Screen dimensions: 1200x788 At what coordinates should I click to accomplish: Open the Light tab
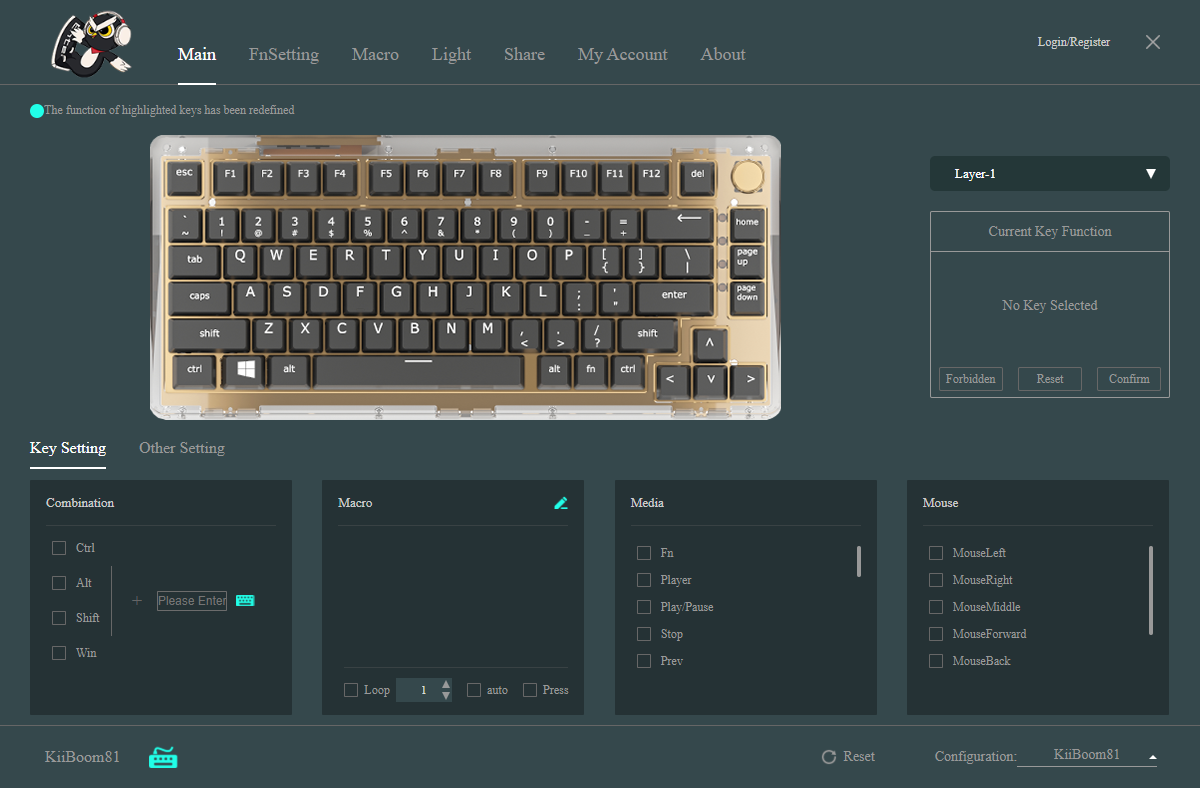tap(451, 55)
